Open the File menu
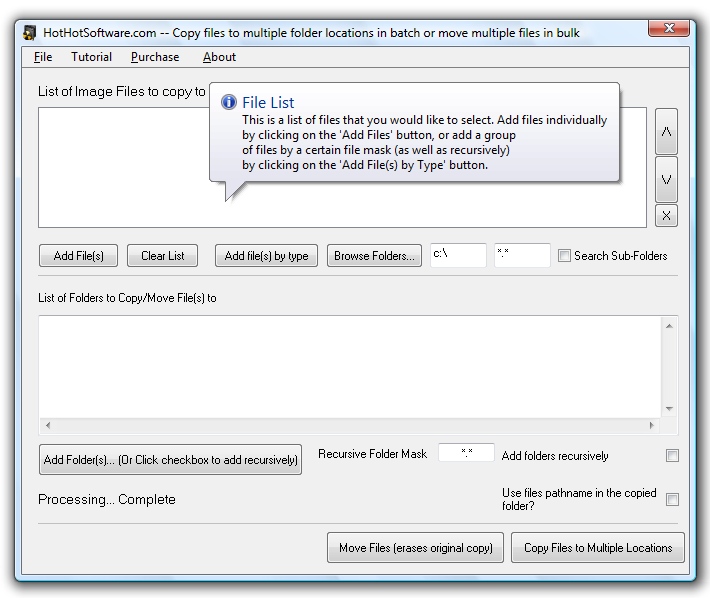This screenshot has width=710, height=598. pos(43,57)
